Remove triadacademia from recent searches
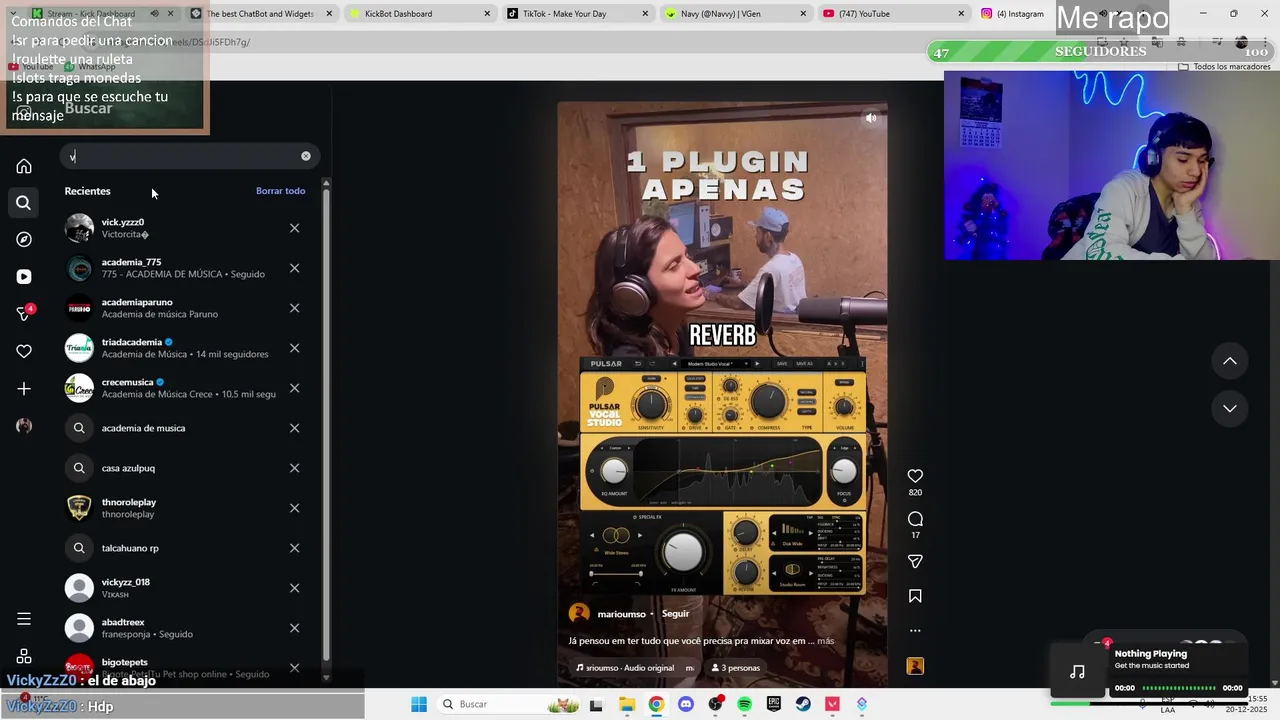Screen dimensions: 1280x720 coord(294,348)
